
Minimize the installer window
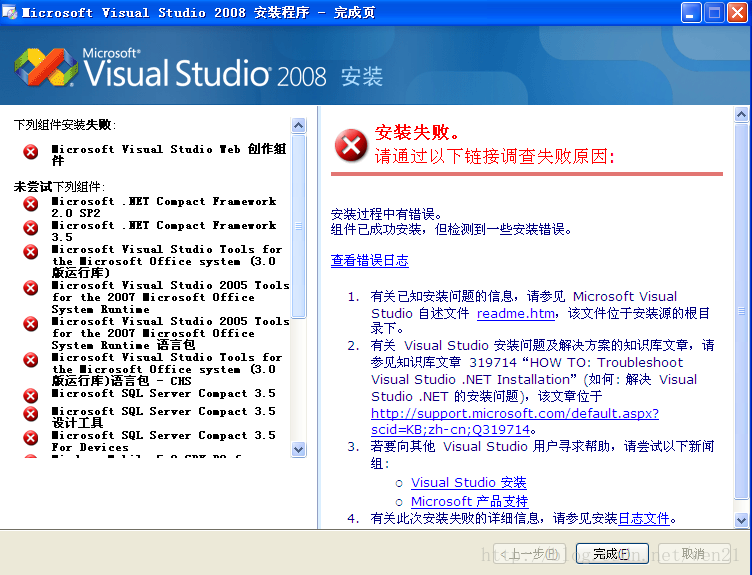[x=691, y=12]
